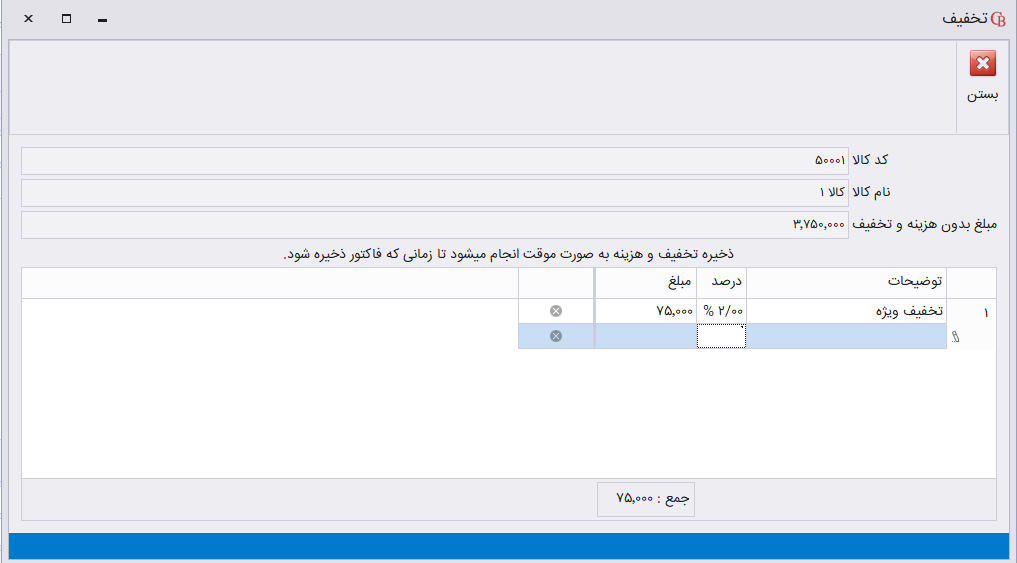Click the نام کالا field showing کالا ۱
The width and height of the screenshot is (1017, 563).
pos(435,192)
